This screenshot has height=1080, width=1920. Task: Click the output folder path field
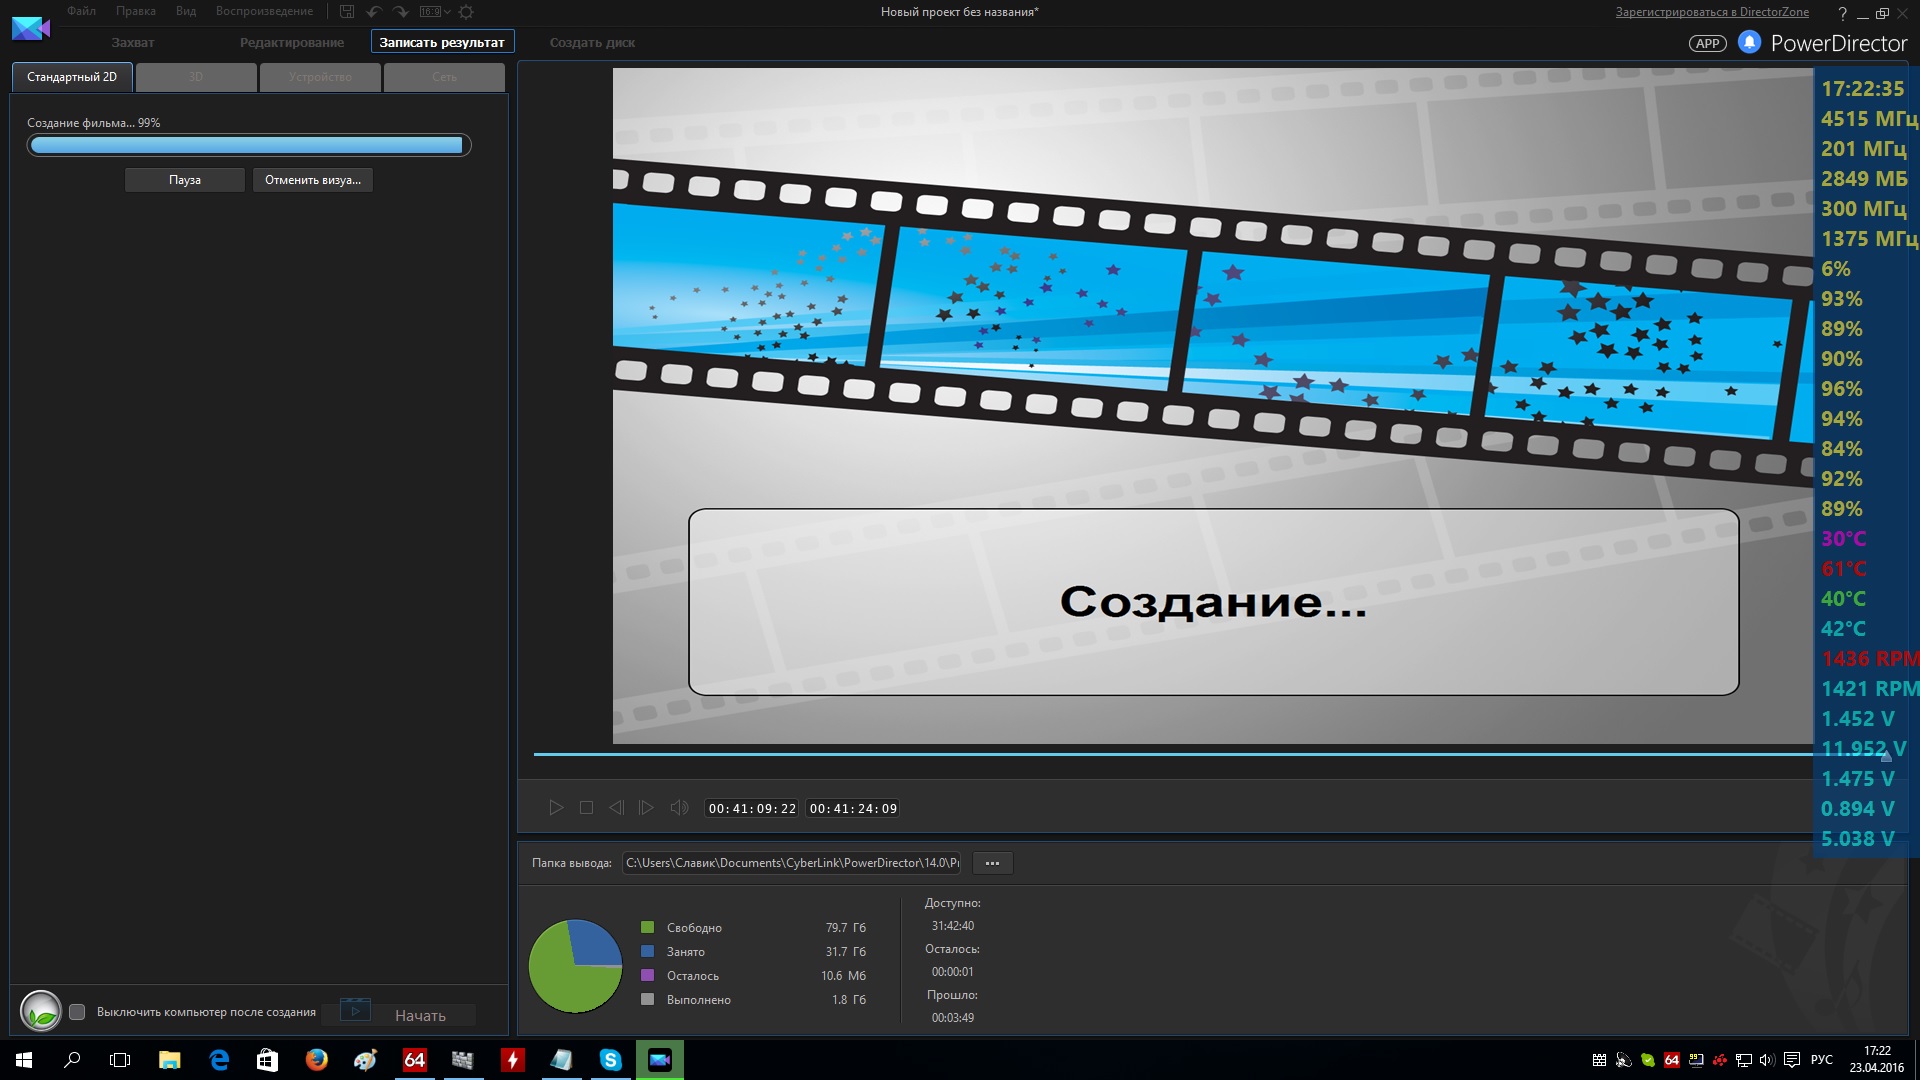791,863
